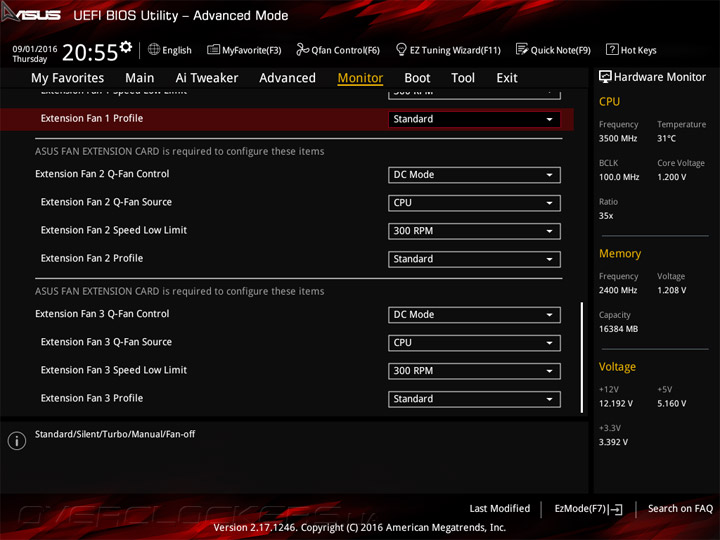
Task: Click the MyFavorite(F3) list icon
Action: click(x=214, y=49)
